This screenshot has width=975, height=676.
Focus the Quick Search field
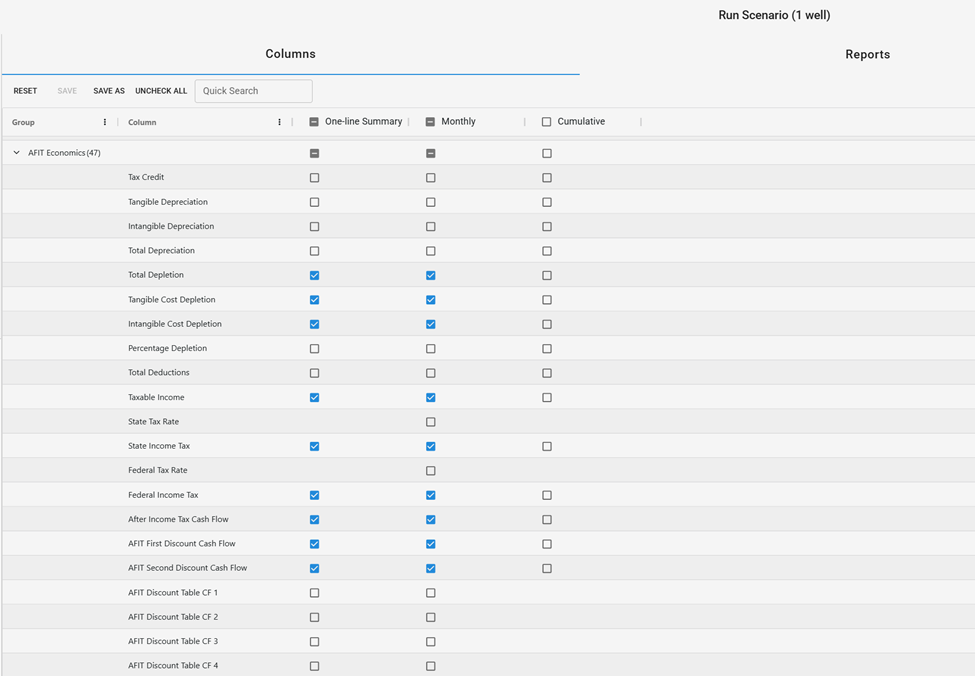pos(253,91)
